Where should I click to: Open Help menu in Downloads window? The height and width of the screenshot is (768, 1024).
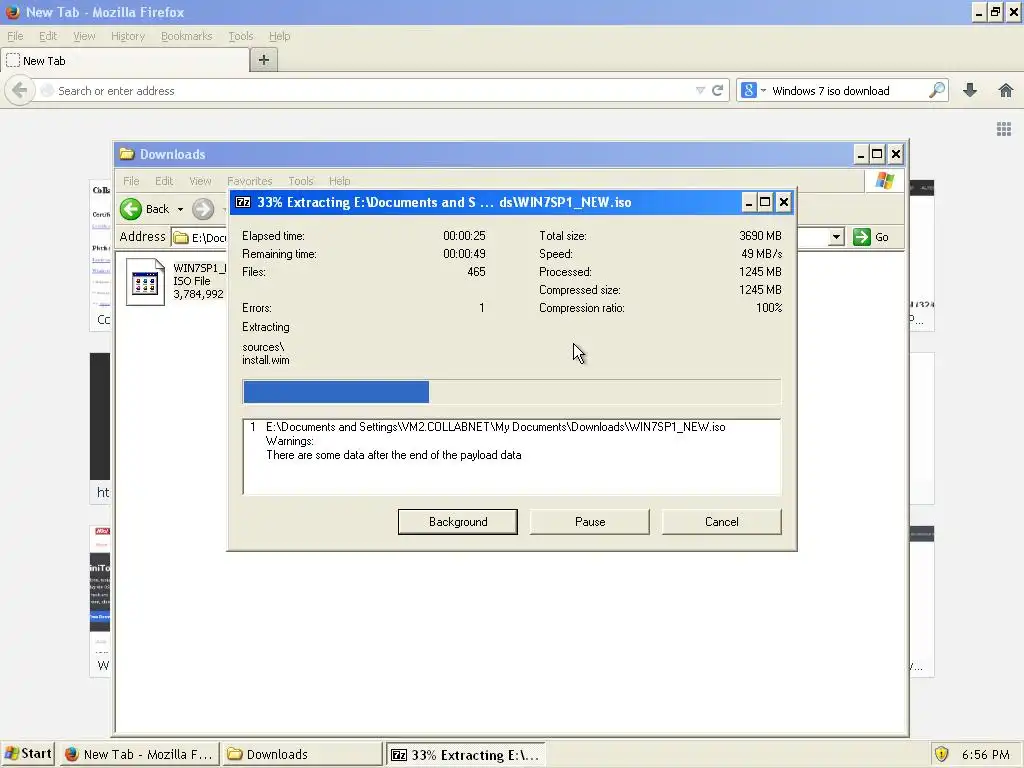pyautogui.click(x=340, y=181)
